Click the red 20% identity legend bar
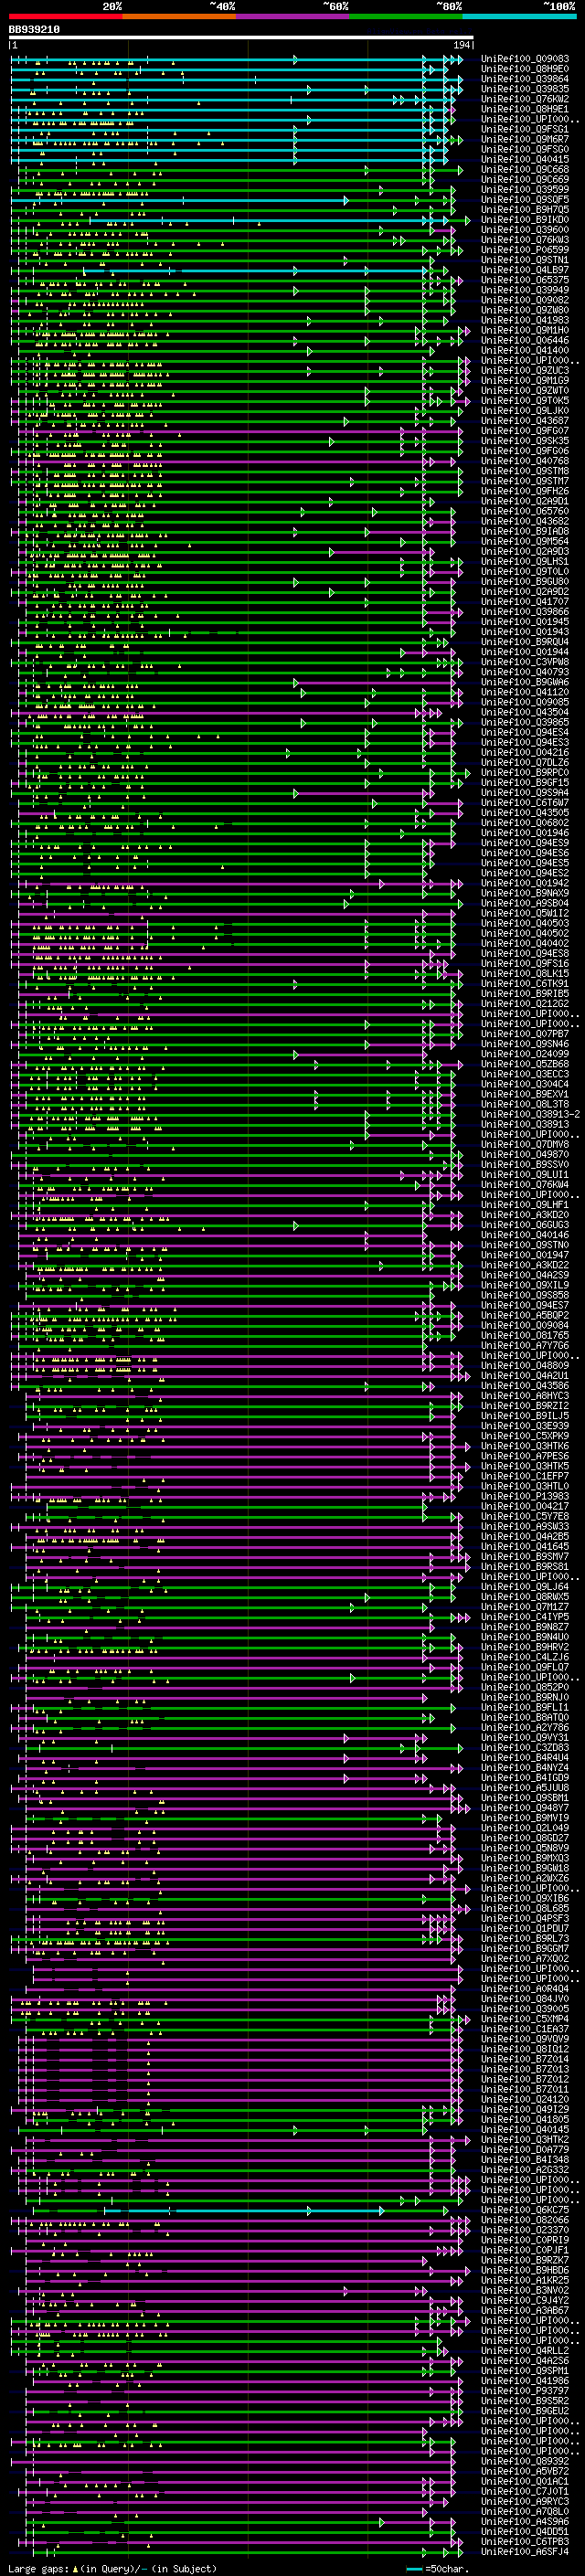 (65, 16)
